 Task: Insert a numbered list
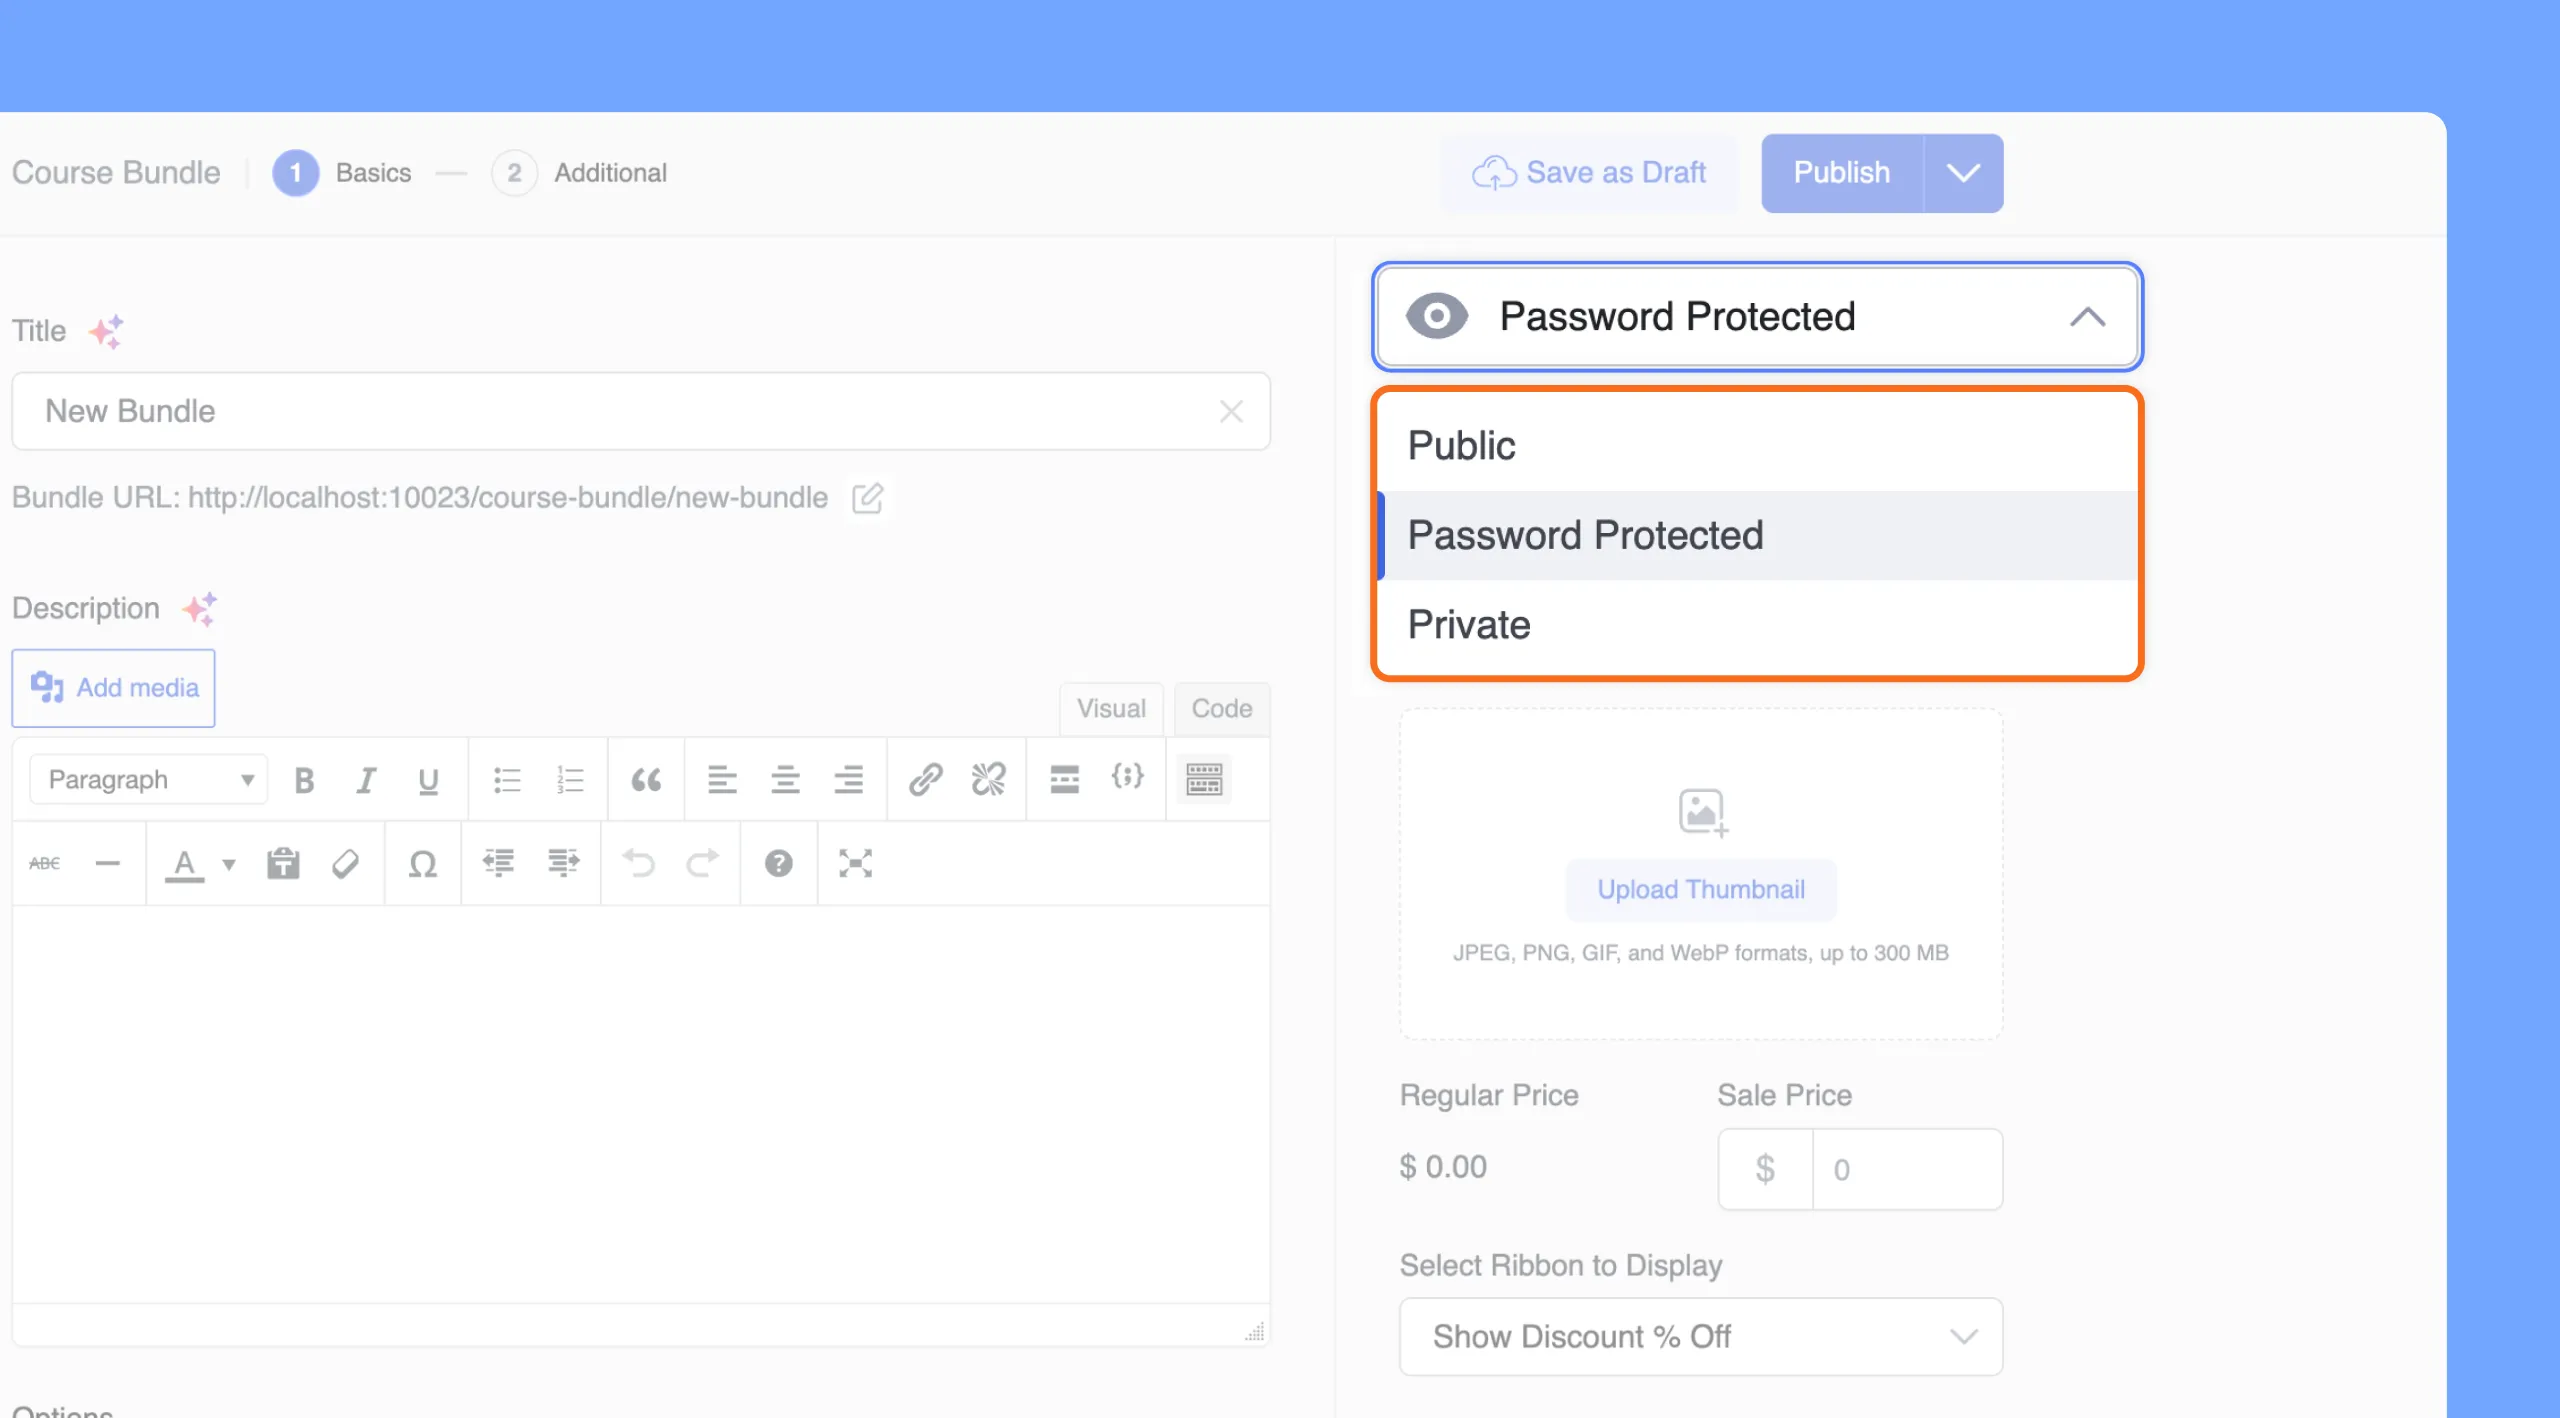coord(570,780)
